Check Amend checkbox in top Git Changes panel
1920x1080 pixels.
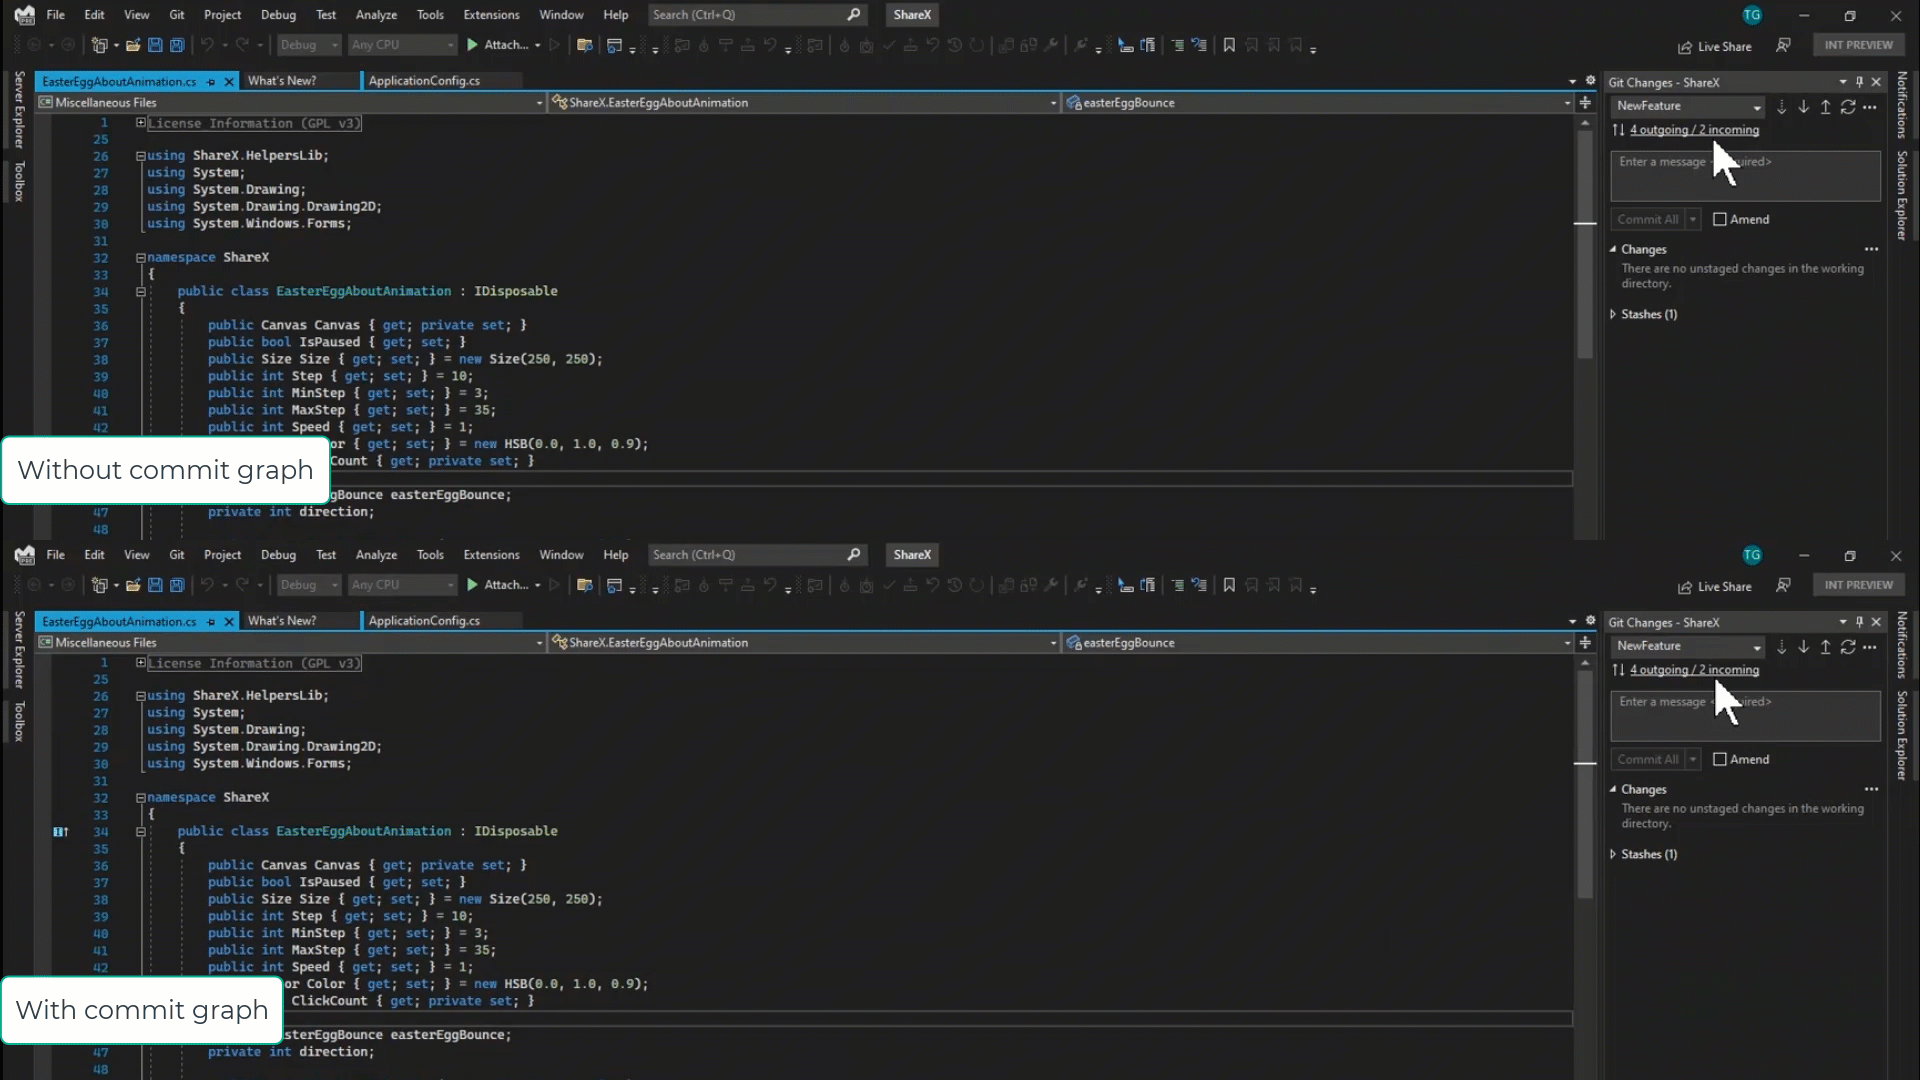[x=1719, y=219]
